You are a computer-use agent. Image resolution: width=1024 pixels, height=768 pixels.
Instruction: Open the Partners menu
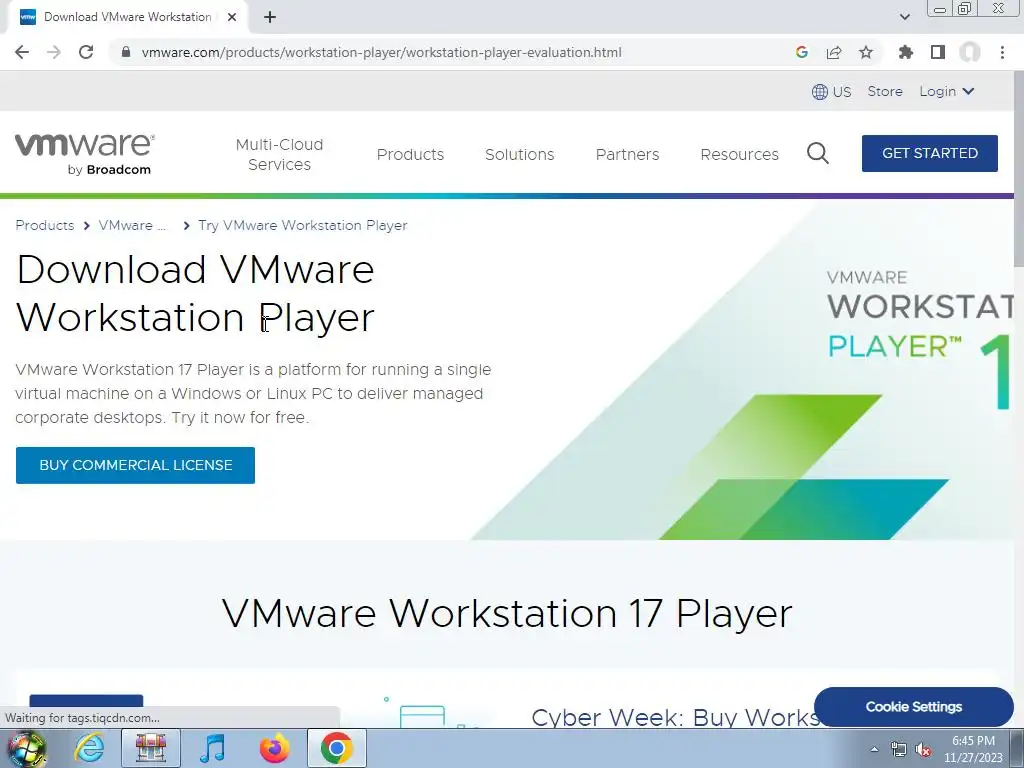point(628,154)
